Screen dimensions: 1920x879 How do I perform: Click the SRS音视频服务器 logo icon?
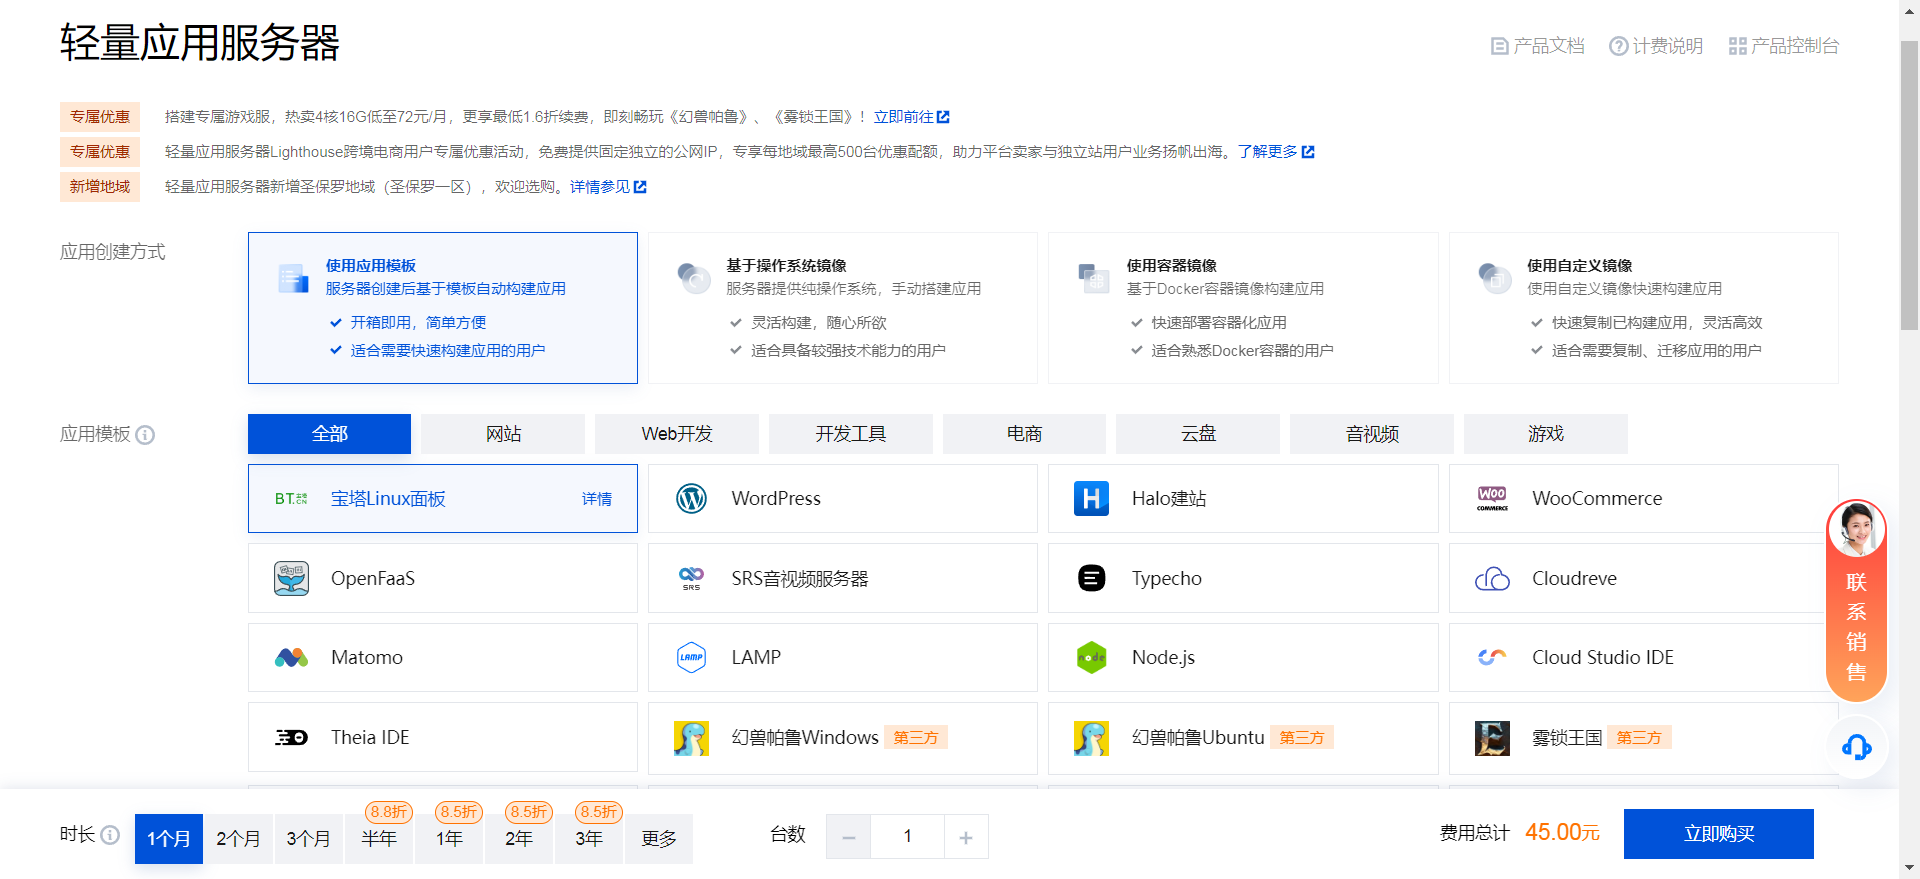[x=691, y=578]
